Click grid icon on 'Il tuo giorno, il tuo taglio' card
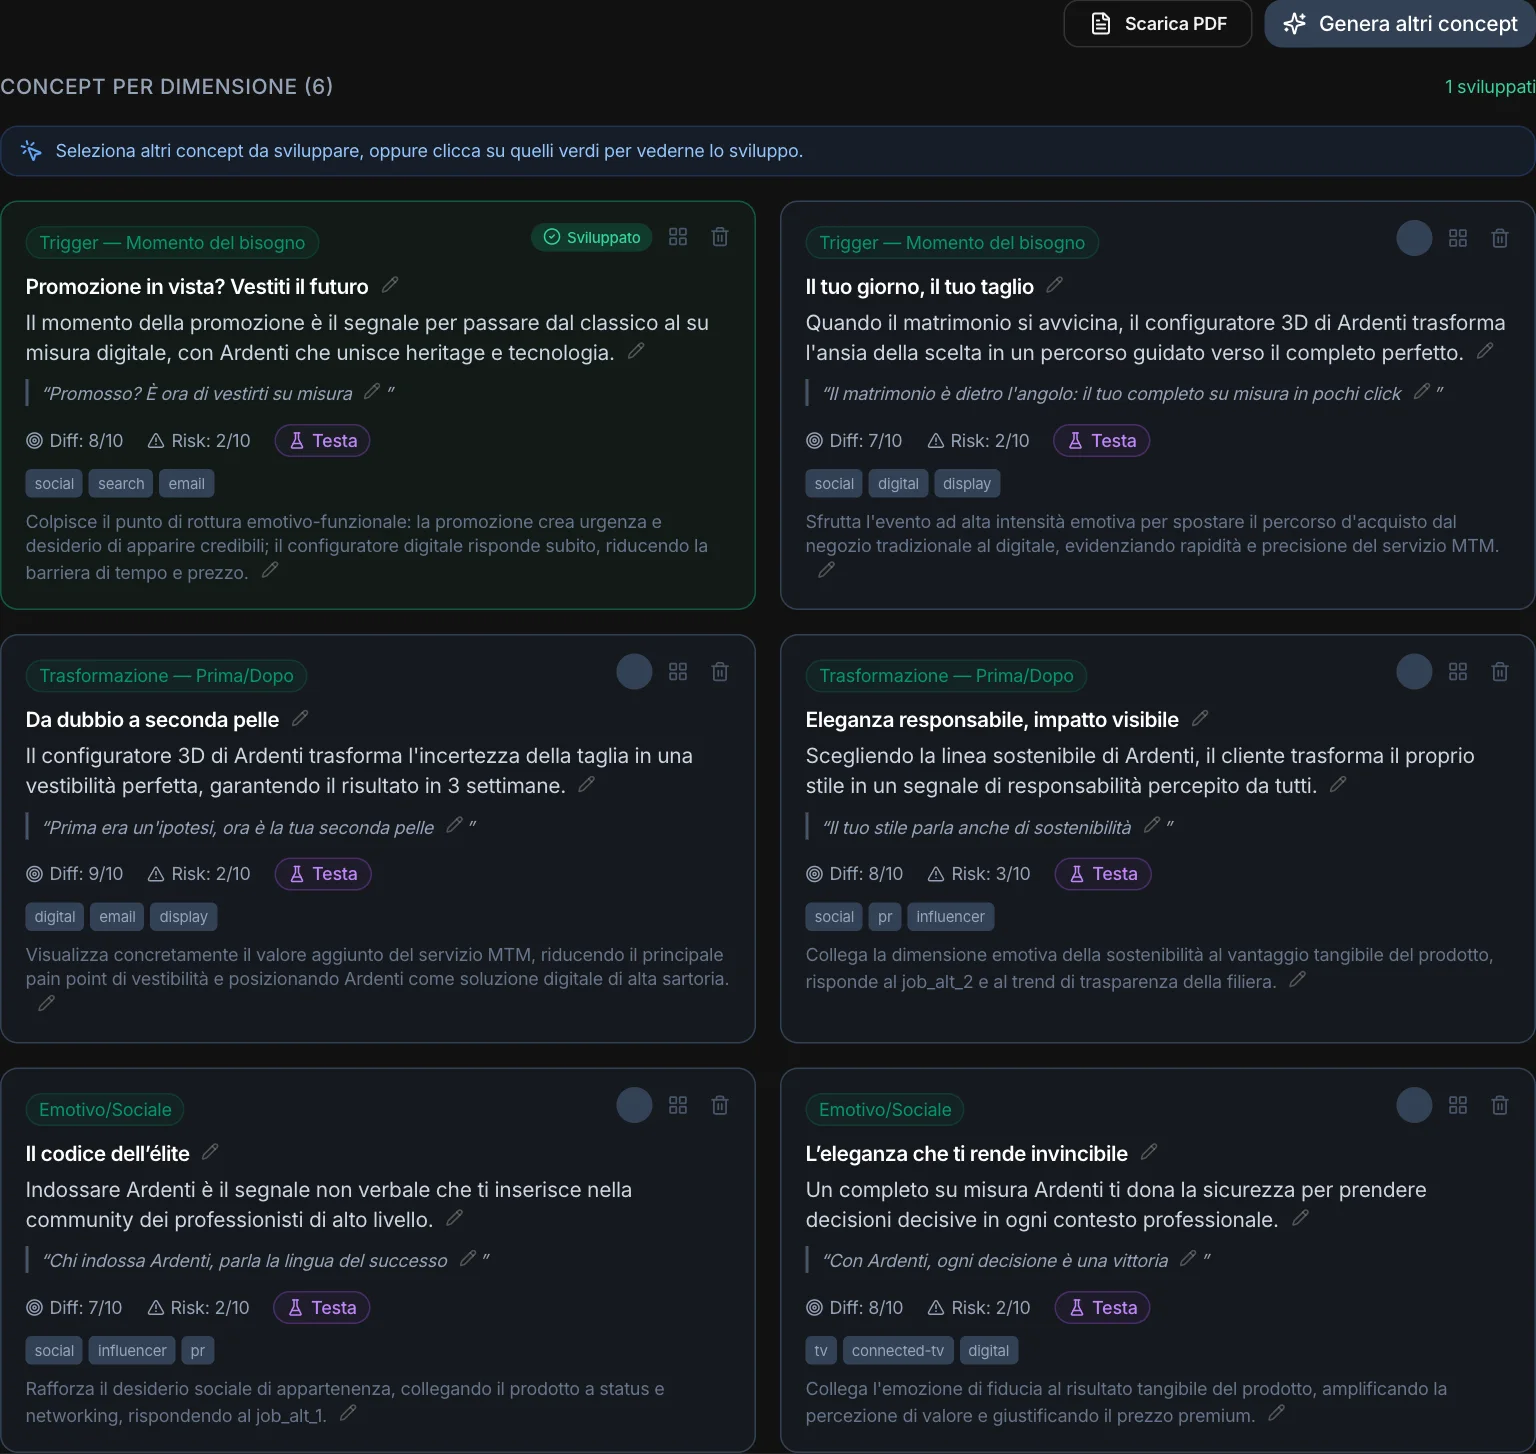Screen dimensions: 1536x1454 click(x=1458, y=238)
